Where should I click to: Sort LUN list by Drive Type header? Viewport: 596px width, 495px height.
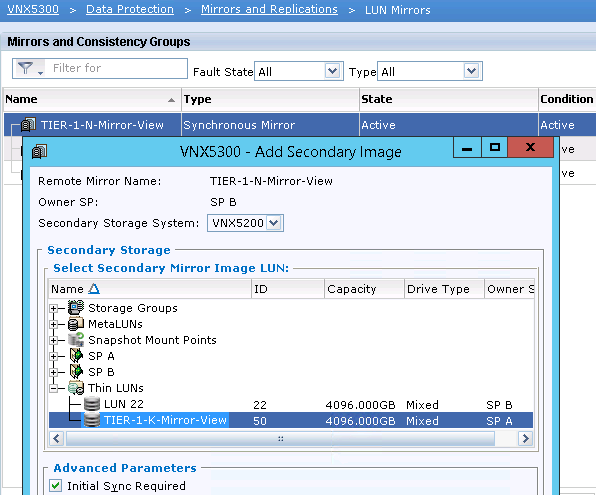[444, 289]
